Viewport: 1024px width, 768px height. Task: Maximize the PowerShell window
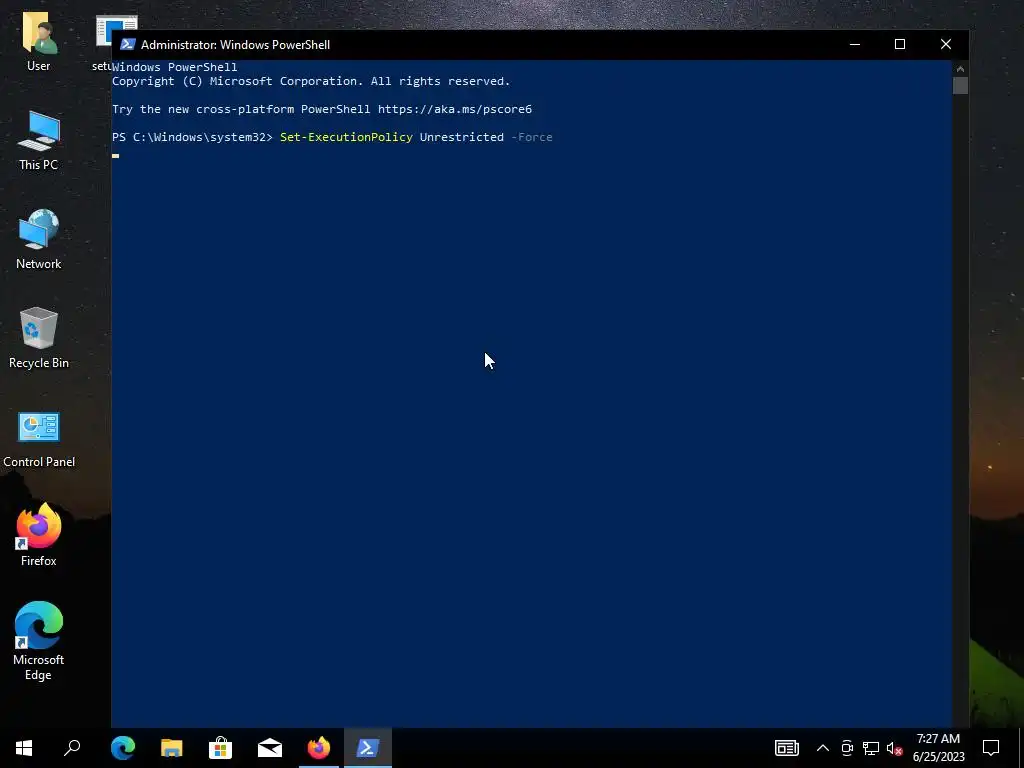pos(900,44)
